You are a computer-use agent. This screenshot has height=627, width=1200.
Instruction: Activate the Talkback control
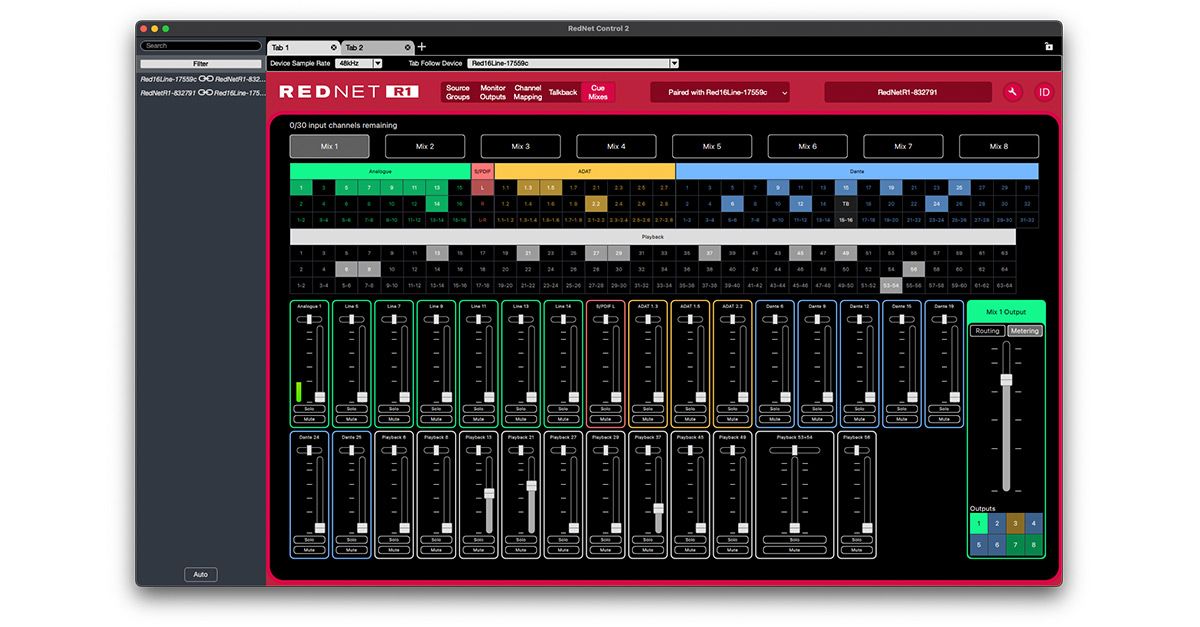[x=562, y=91]
